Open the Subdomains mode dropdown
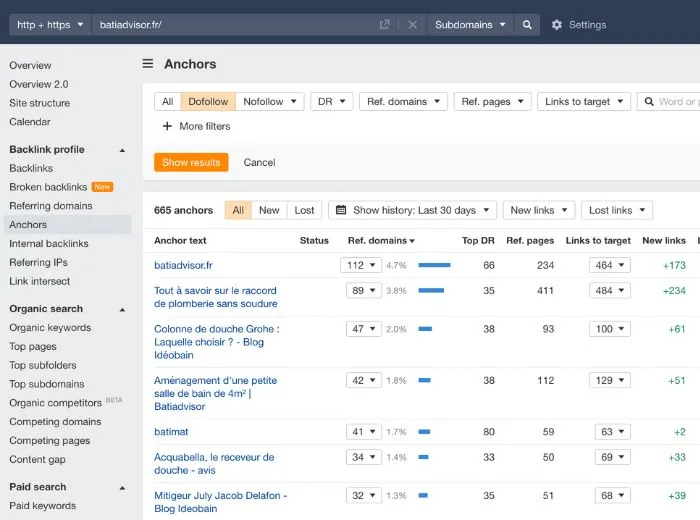 (x=470, y=25)
